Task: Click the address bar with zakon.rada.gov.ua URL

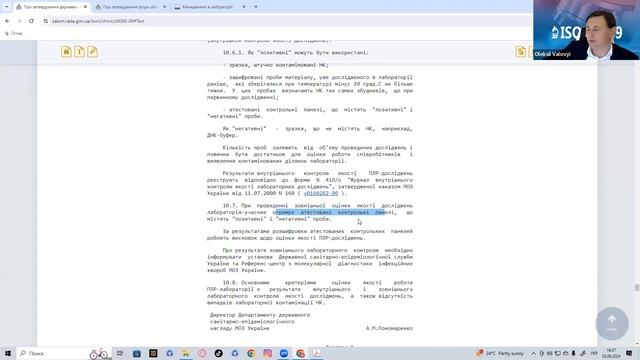Action: pos(286,21)
